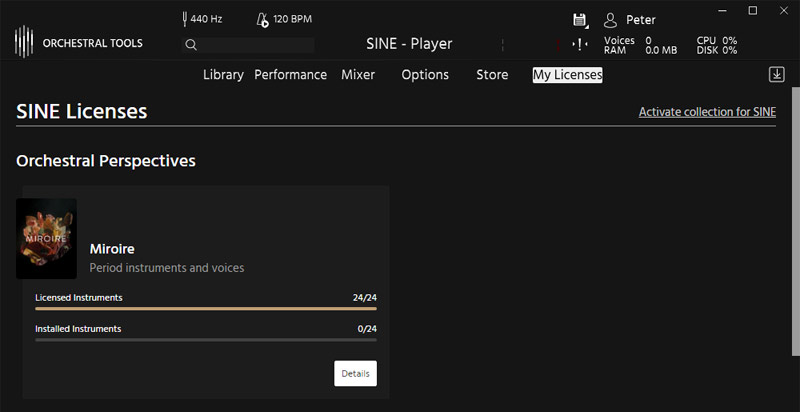Click the CPU 0% readout

(717, 40)
